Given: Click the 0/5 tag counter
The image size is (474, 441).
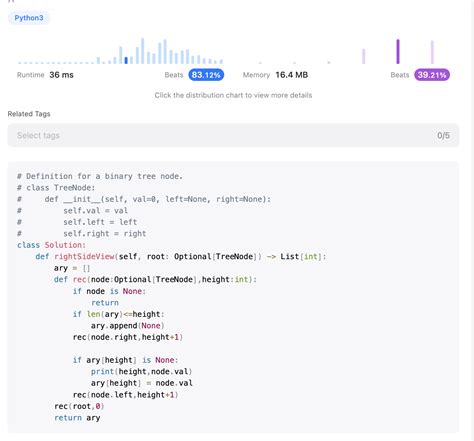Looking at the screenshot, I should pyautogui.click(x=443, y=135).
